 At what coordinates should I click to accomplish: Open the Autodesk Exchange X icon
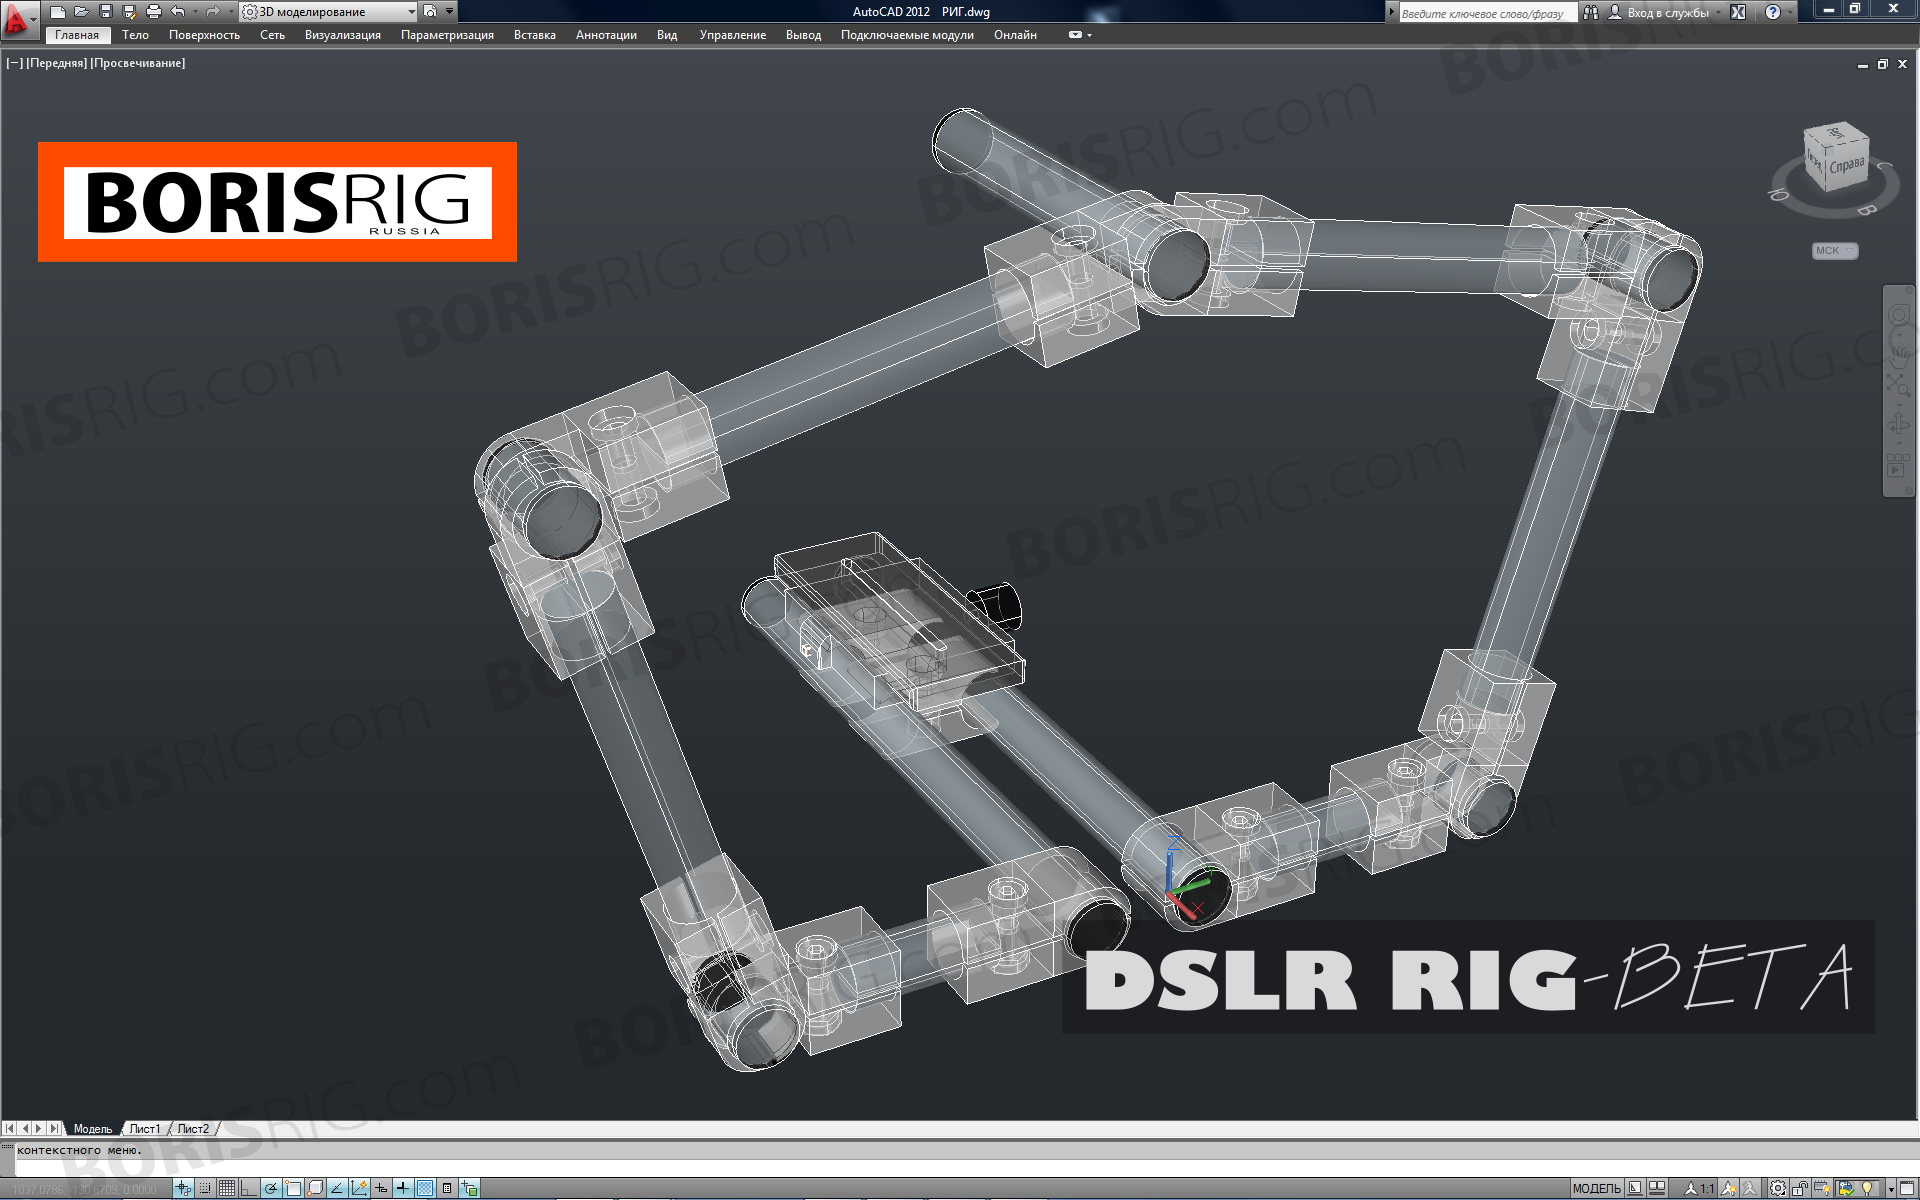1738,12
